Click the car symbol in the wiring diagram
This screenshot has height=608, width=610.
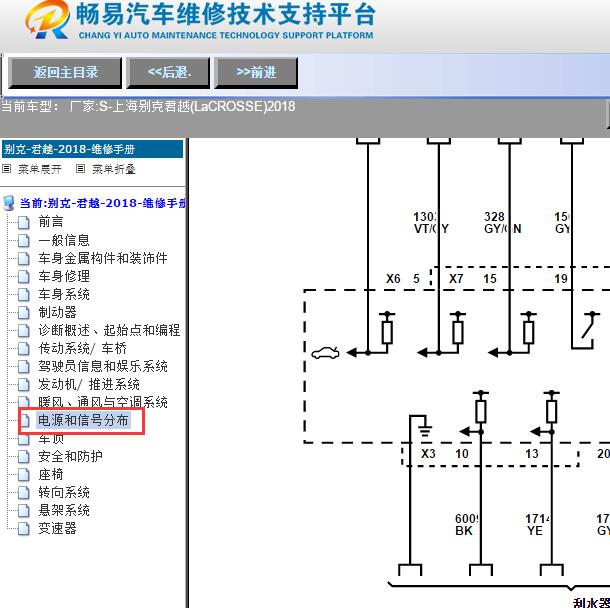click(325, 353)
